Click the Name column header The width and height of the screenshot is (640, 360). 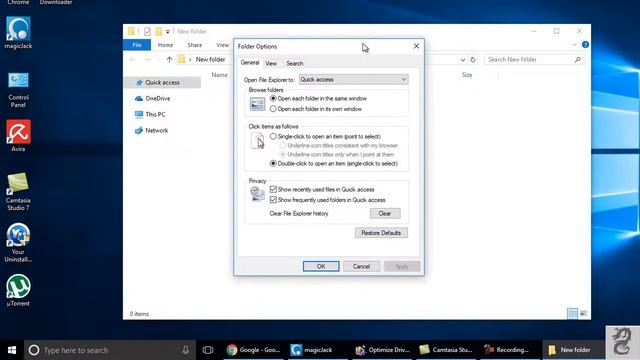point(220,75)
